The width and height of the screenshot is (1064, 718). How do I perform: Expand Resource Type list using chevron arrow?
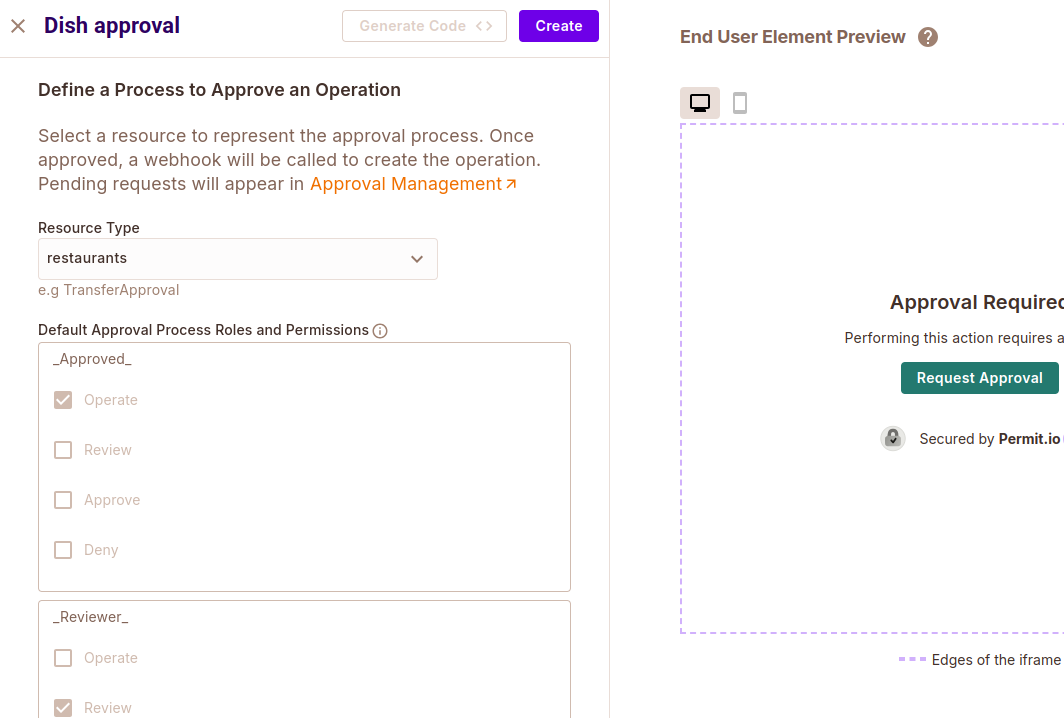[417, 259]
